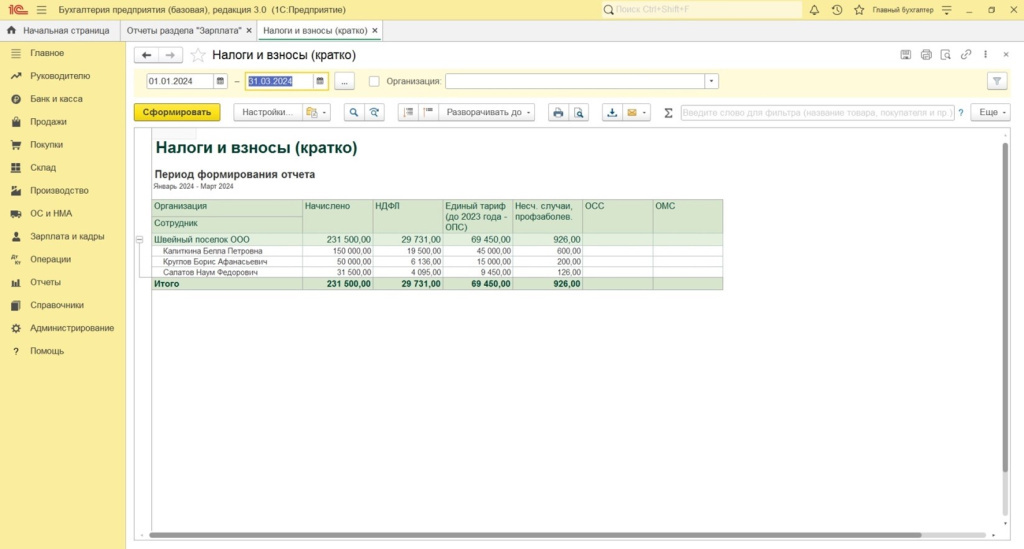The height and width of the screenshot is (549, 1024).
Task: Open notifications bell in title bar
Action: click(814, 9)
